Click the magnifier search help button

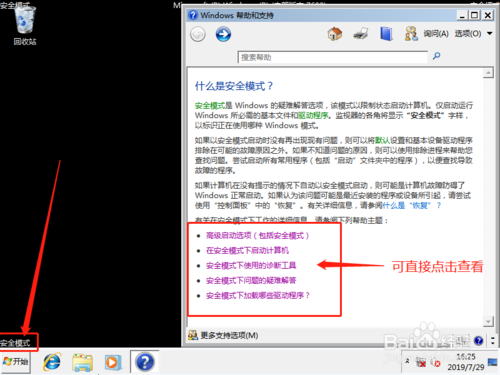pos(436,56)
